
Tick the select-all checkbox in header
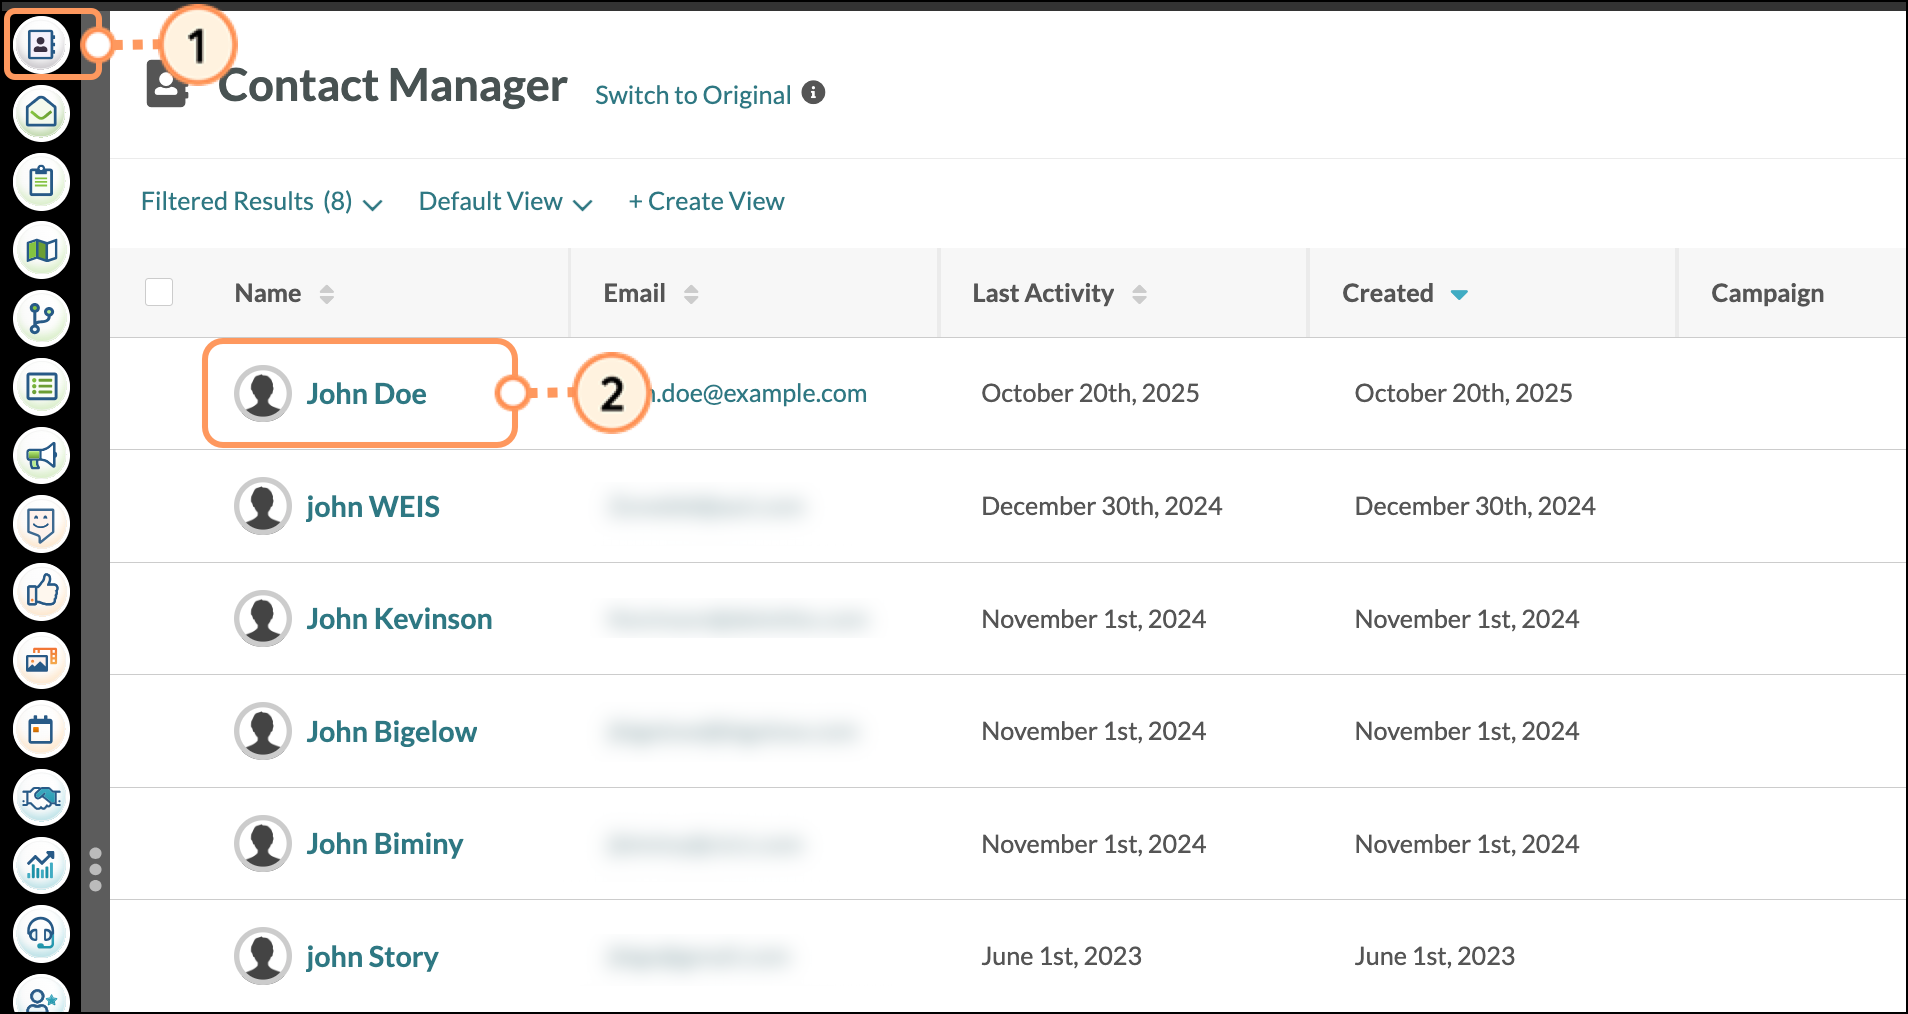click(159, 292)
